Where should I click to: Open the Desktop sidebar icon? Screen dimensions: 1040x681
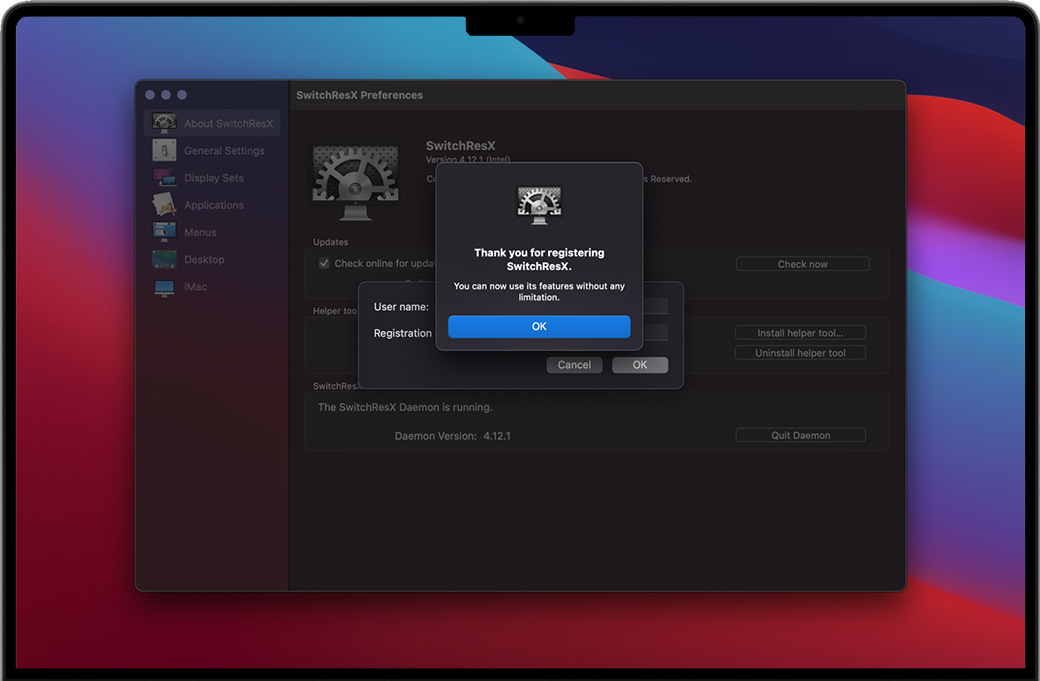(164, 259)
